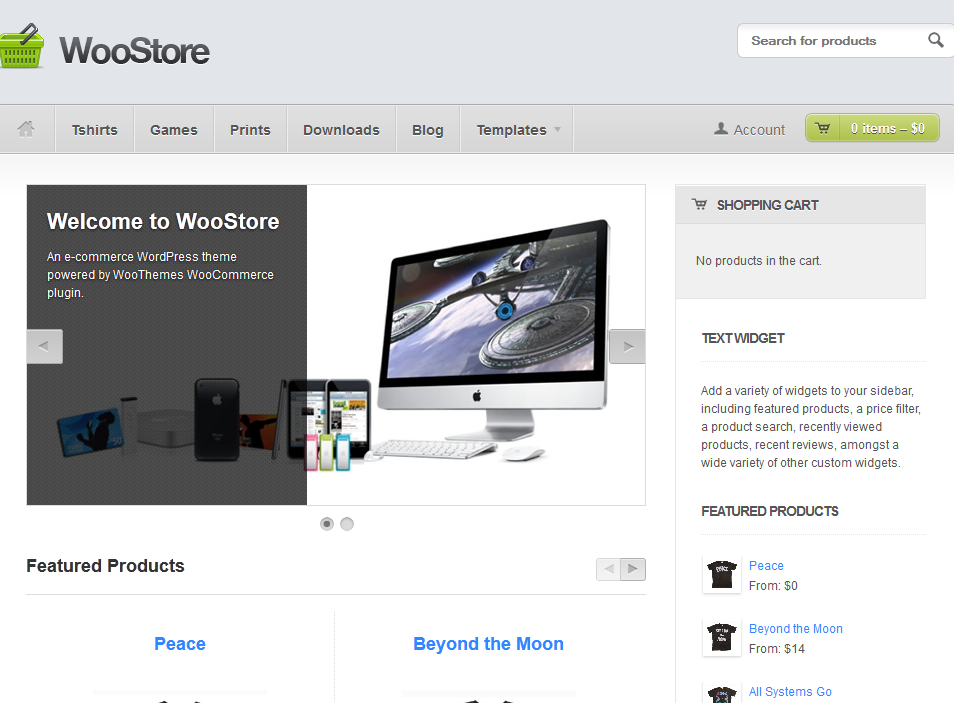This screenshot has height=703, width=954.
Task: Expand the Templates dropdown menu
Action: pyautogui.click(x=517, y=130)
